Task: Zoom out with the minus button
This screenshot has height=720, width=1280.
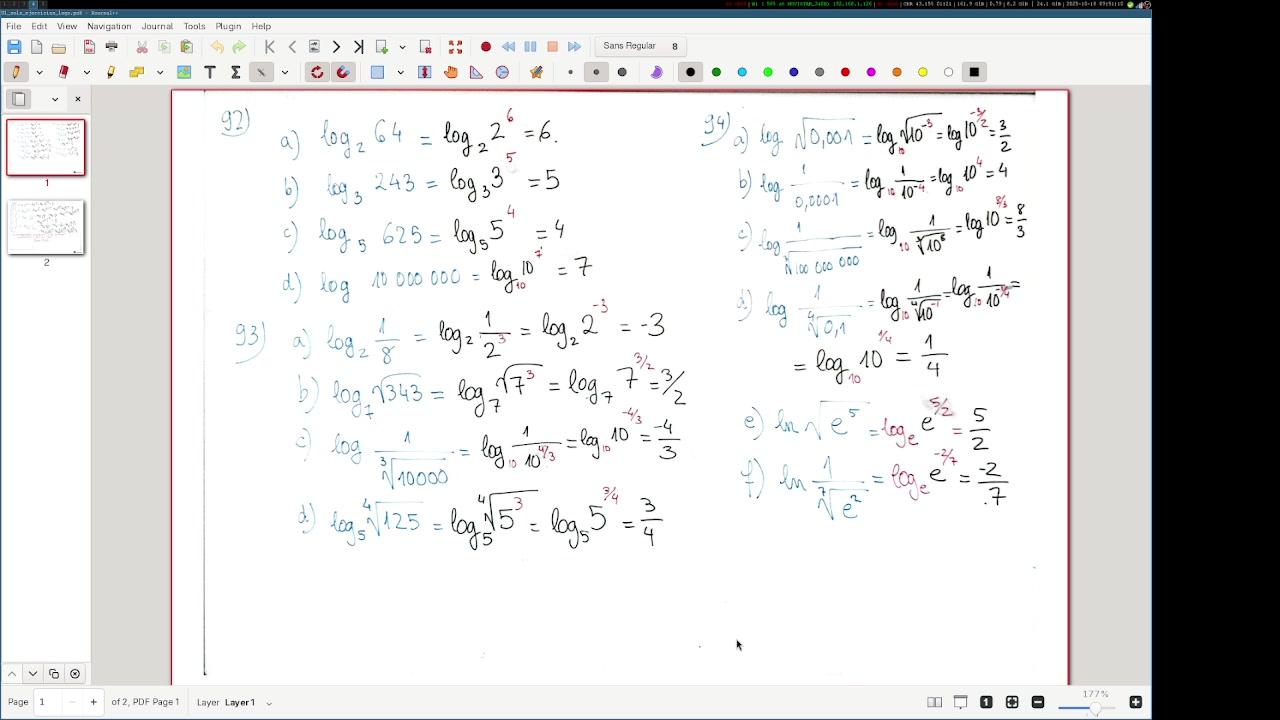Action: point(1038,702)
